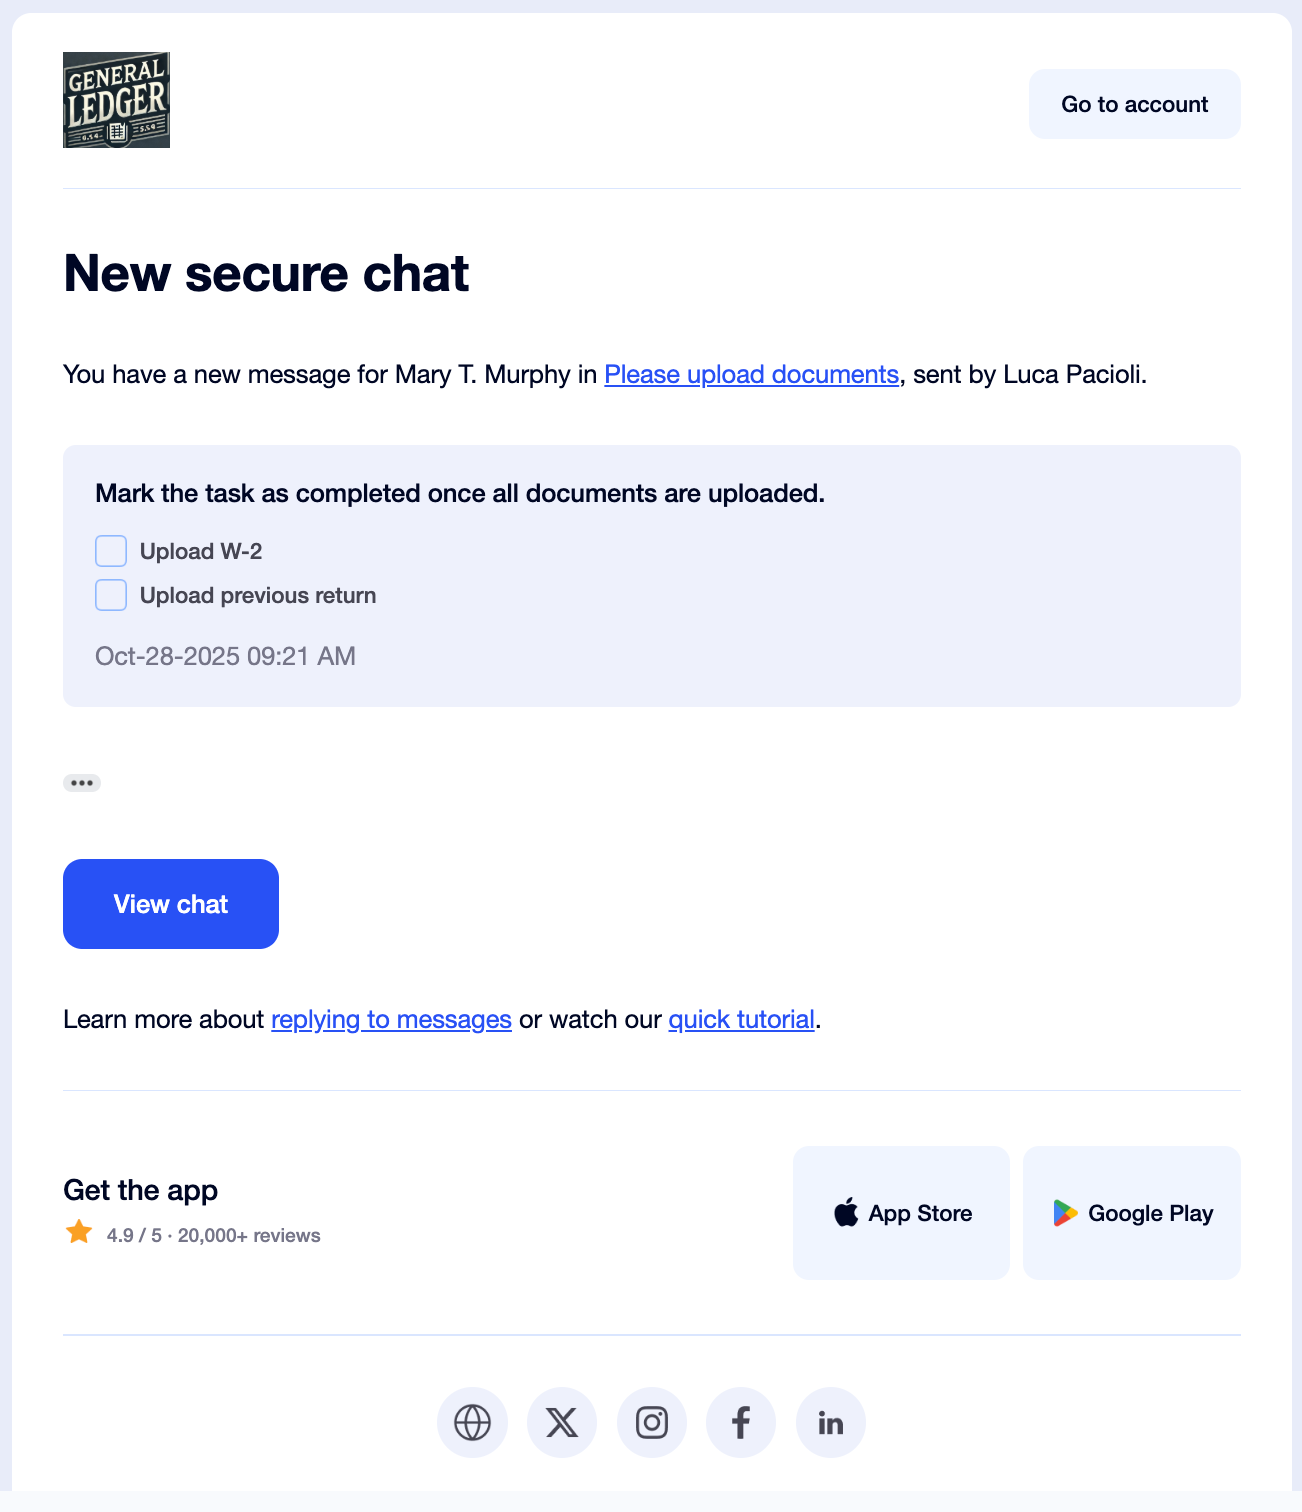This screenshot has width=1302, height=1512.
Task: Select the Google Play download button
Action: coord(1132,1213)
